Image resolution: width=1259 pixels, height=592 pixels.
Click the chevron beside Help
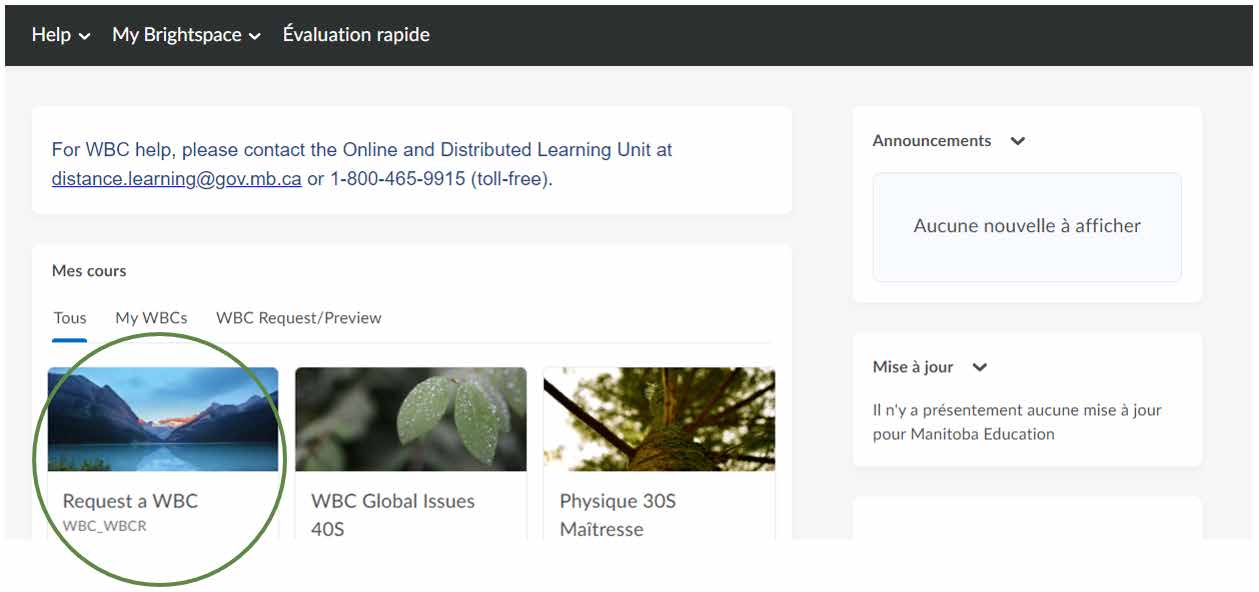(x=84, y=36)
